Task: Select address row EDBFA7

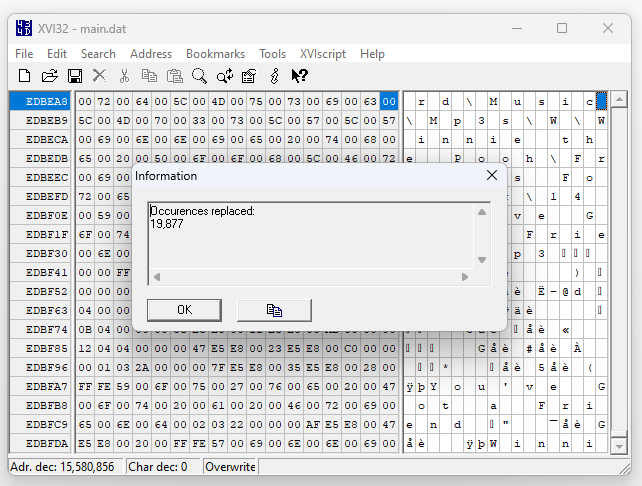Action: coord(40,387)
